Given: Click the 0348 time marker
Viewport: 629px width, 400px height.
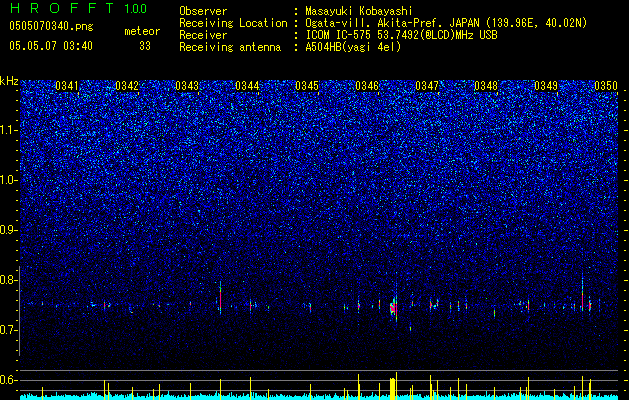Looking at the screenshot, I should point(486,86).
